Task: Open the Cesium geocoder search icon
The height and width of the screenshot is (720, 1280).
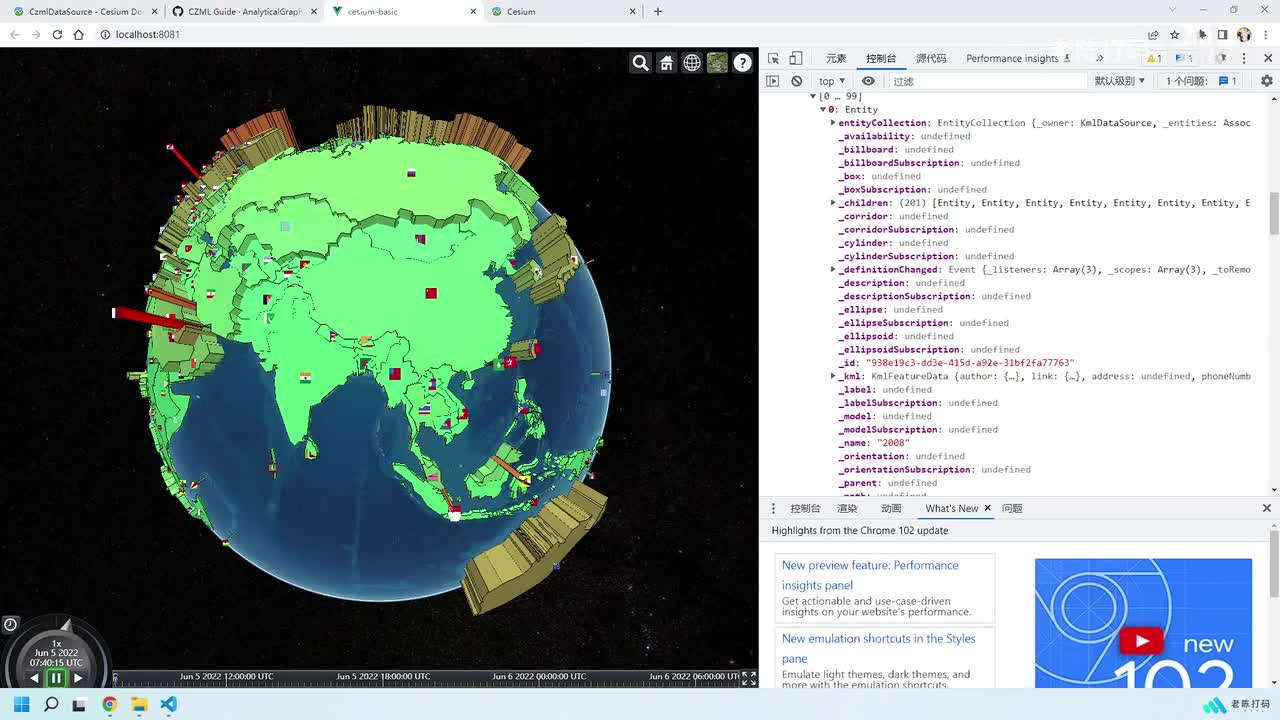Action: click(641, 63)
